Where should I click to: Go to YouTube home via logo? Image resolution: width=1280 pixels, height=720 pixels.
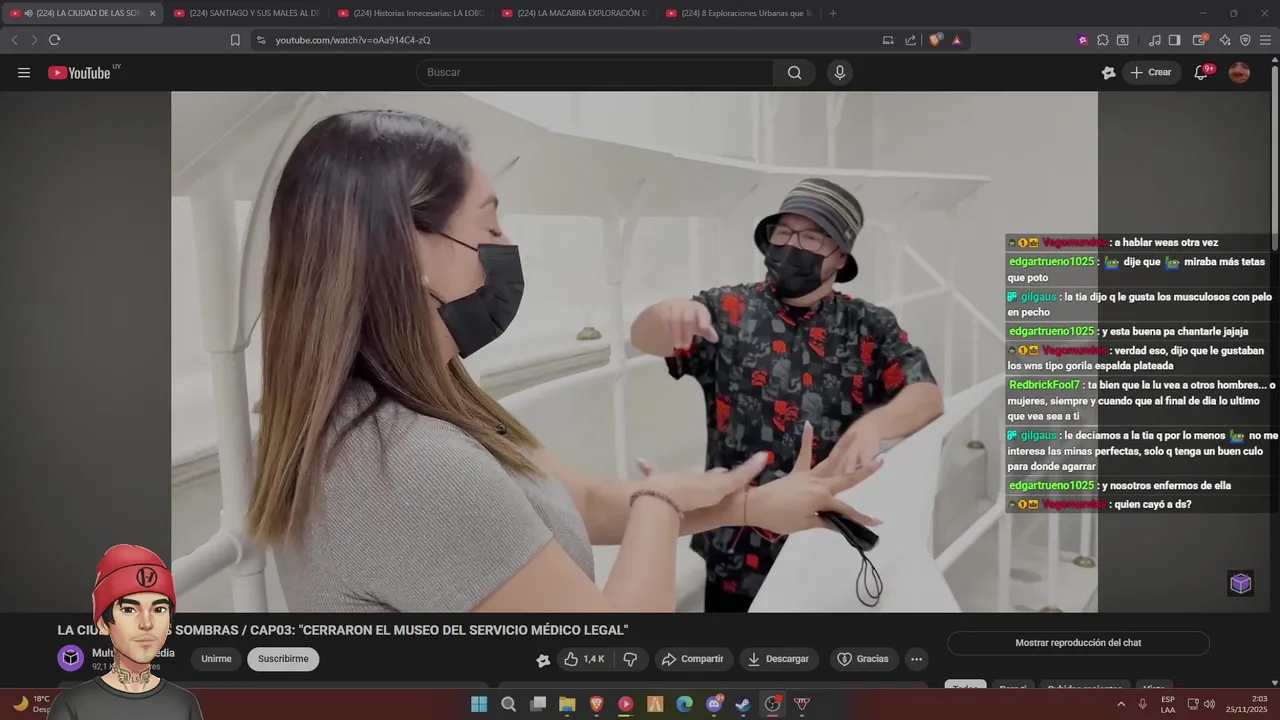coord(80,72)
